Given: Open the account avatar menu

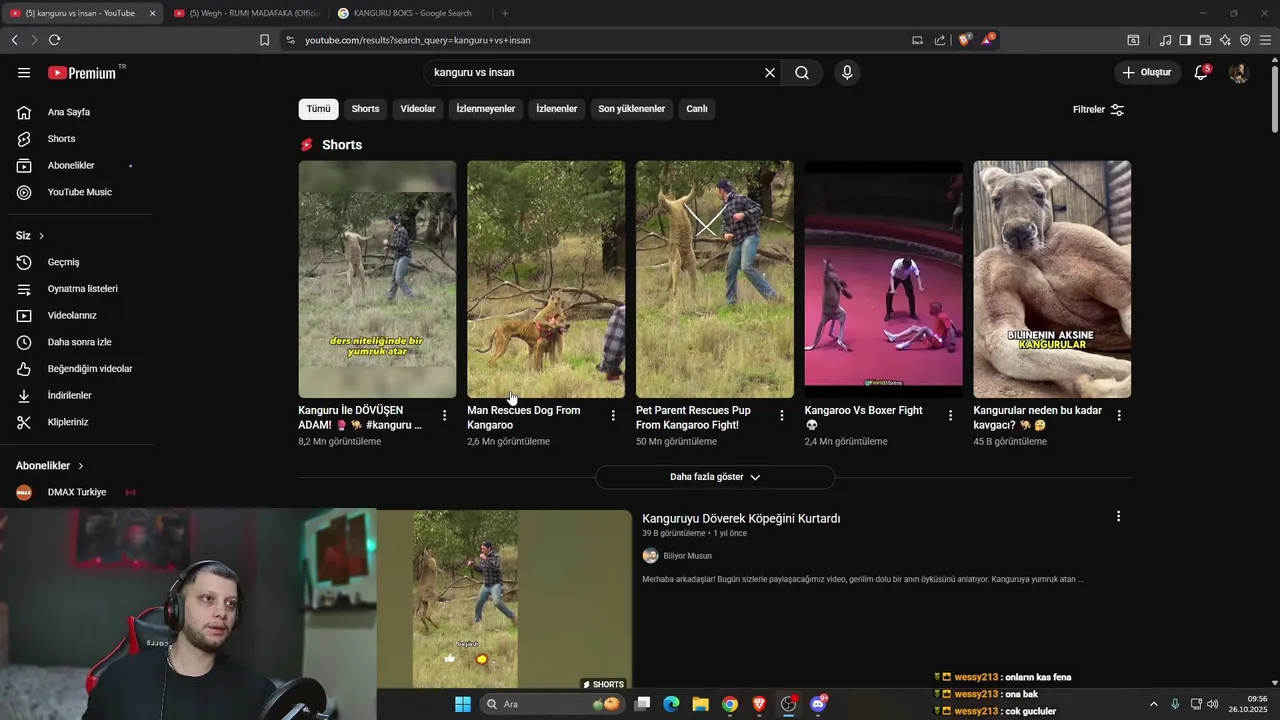Looking at the screenshot, I should coord(1238,73).
